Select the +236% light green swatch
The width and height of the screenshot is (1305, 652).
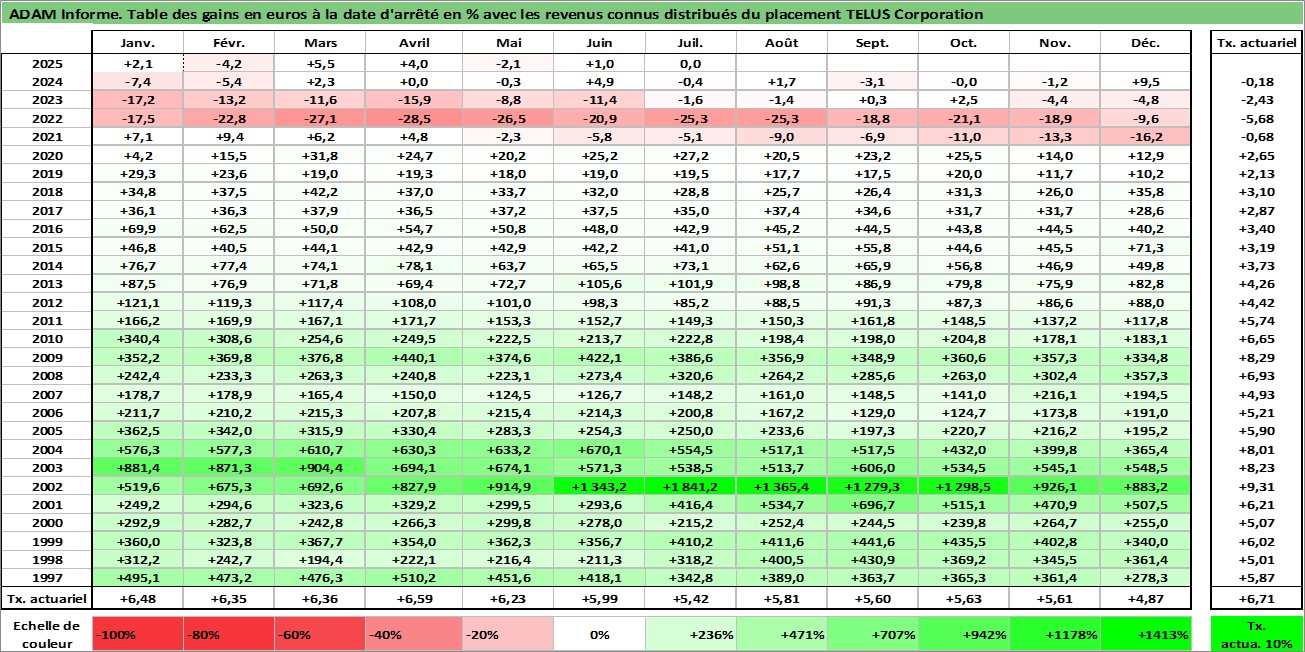click(688, 634)
